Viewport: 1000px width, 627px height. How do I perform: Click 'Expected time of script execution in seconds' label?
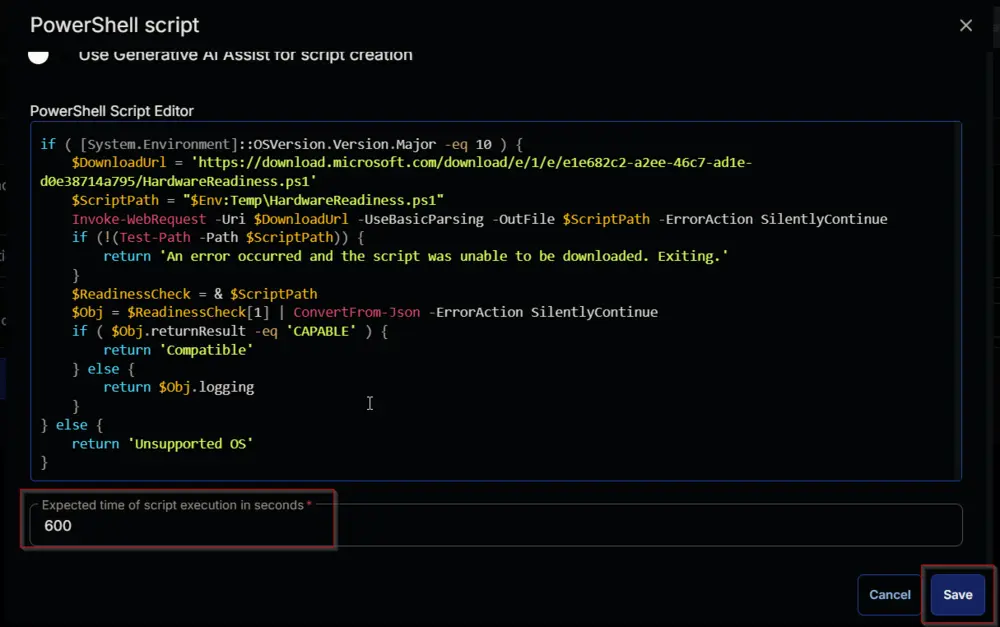click(x=172, y=505)
